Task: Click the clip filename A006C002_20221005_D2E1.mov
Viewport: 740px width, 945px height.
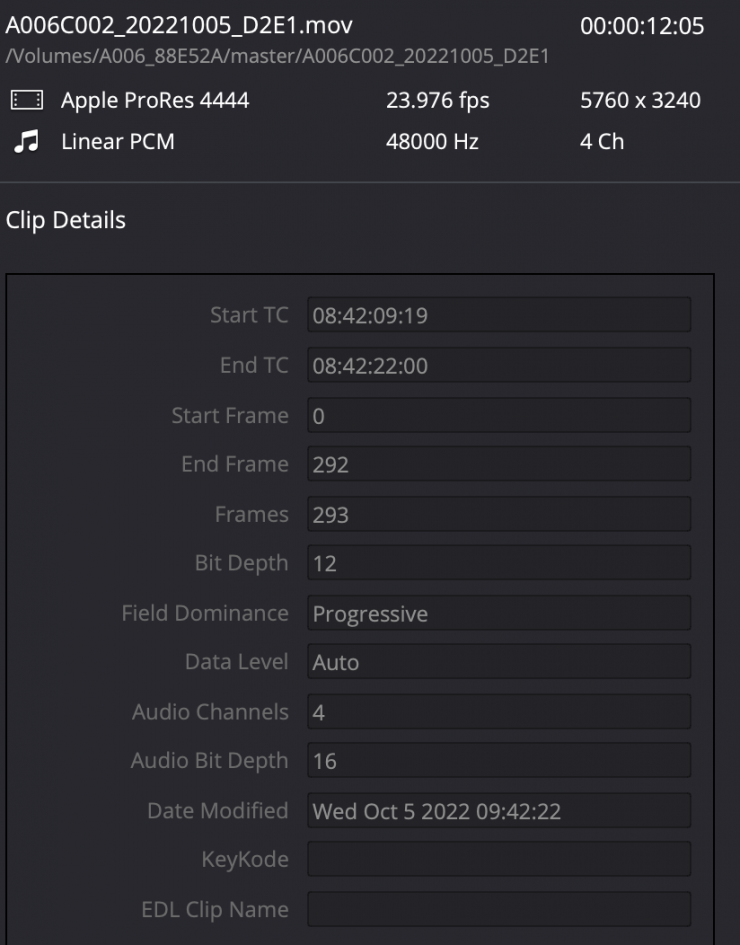Action: pyautogui.click(x=178, y=25)
